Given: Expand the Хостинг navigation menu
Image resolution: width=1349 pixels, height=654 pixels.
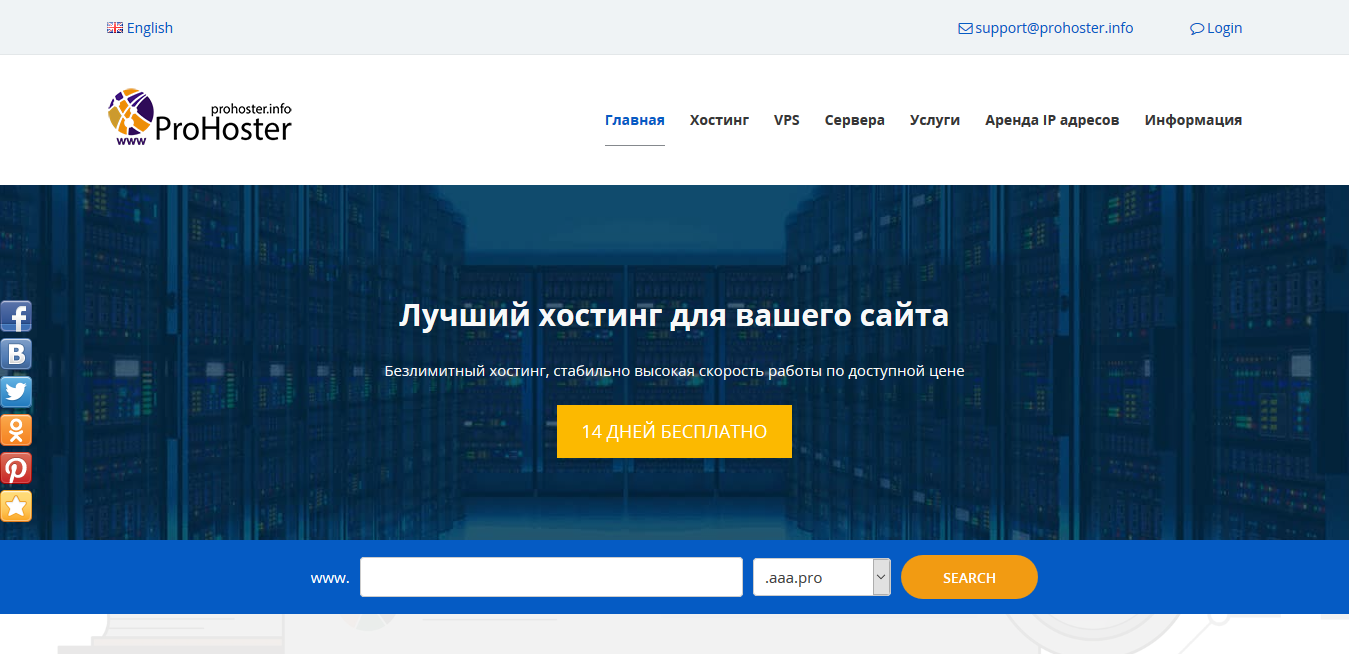Looking at the screenshot, I should pyautogui.click(x=719, y=120).
